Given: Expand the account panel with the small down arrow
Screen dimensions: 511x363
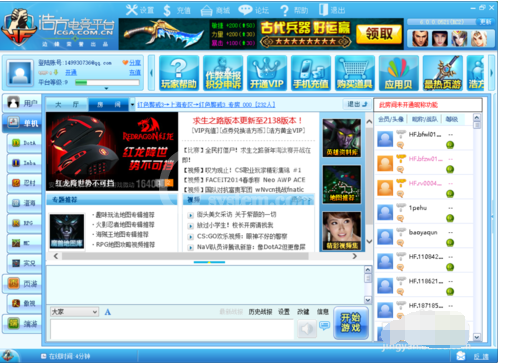Looking at the screenshot, I should (x=106, y=89).
